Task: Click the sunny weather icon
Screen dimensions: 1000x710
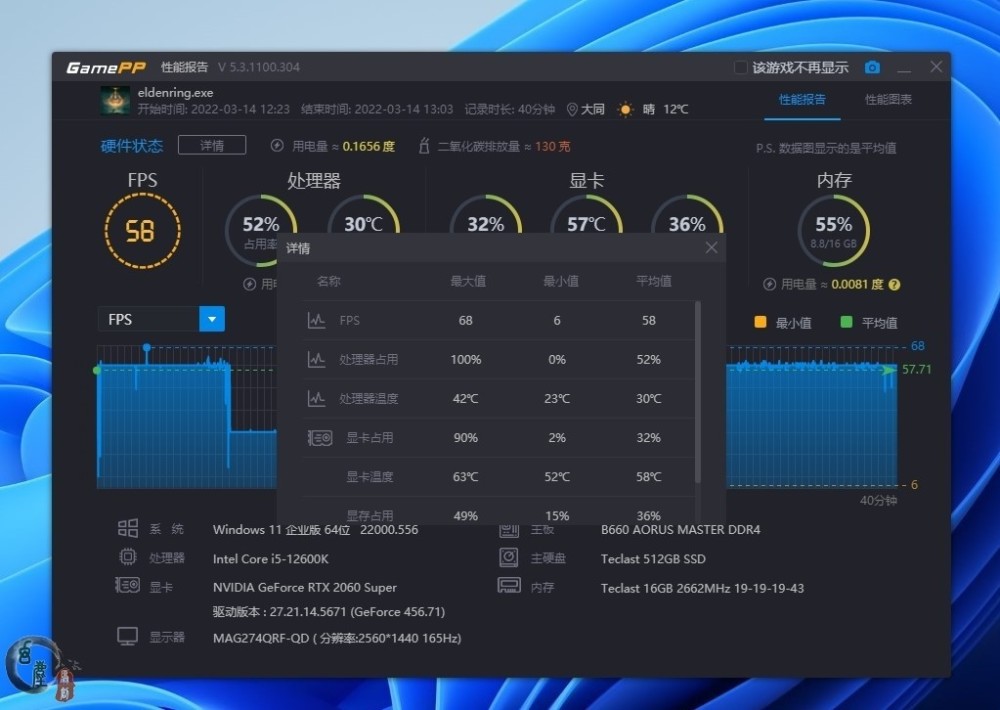Action: (x=626, y=110)
